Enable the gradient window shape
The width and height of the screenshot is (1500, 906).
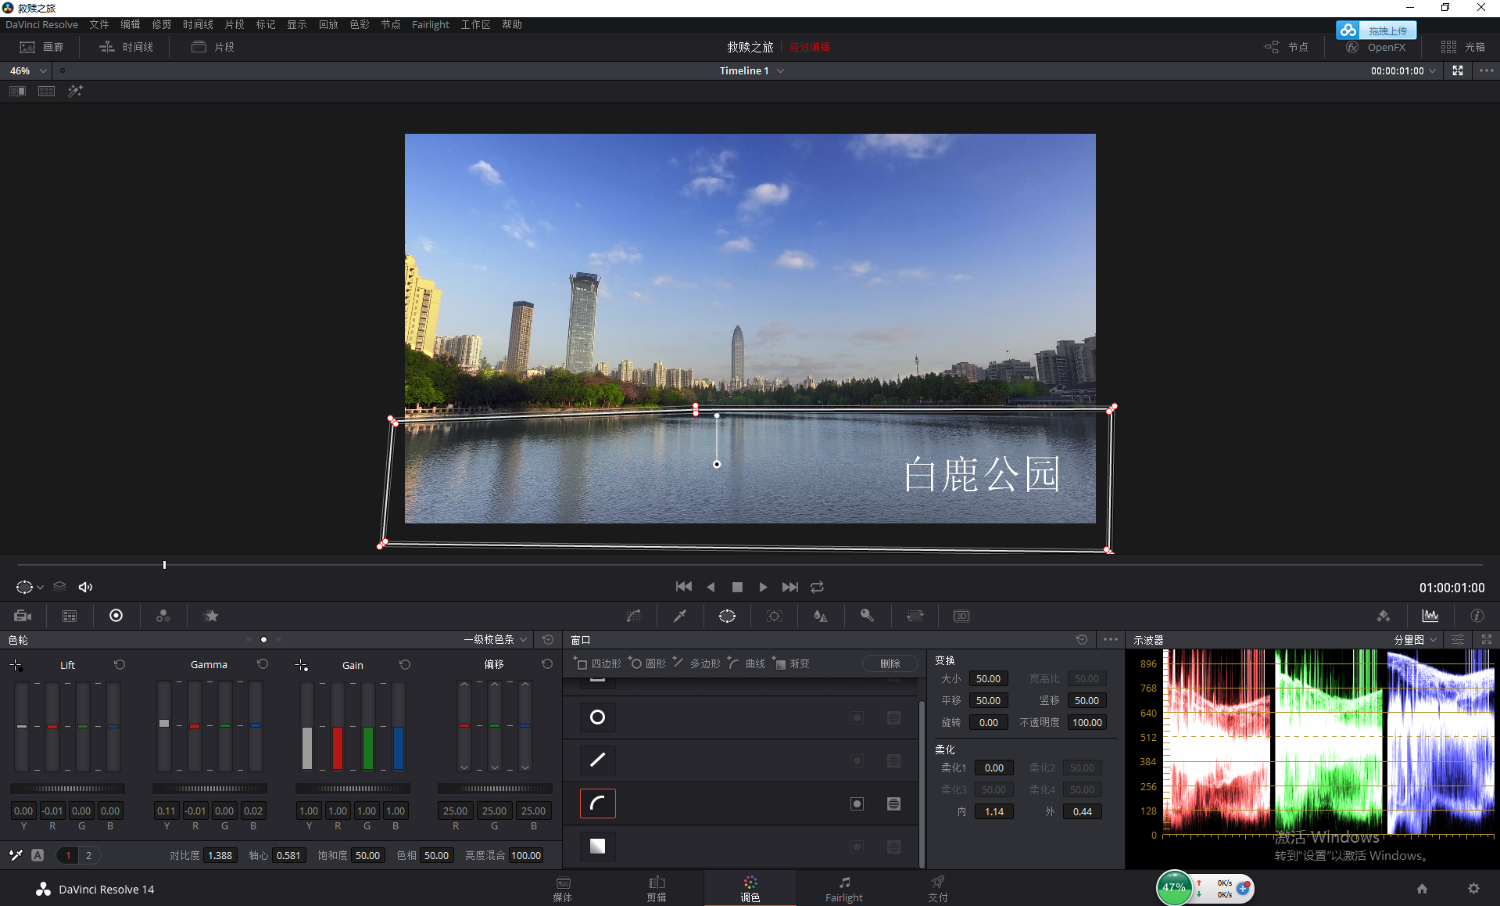click(598, 847)
